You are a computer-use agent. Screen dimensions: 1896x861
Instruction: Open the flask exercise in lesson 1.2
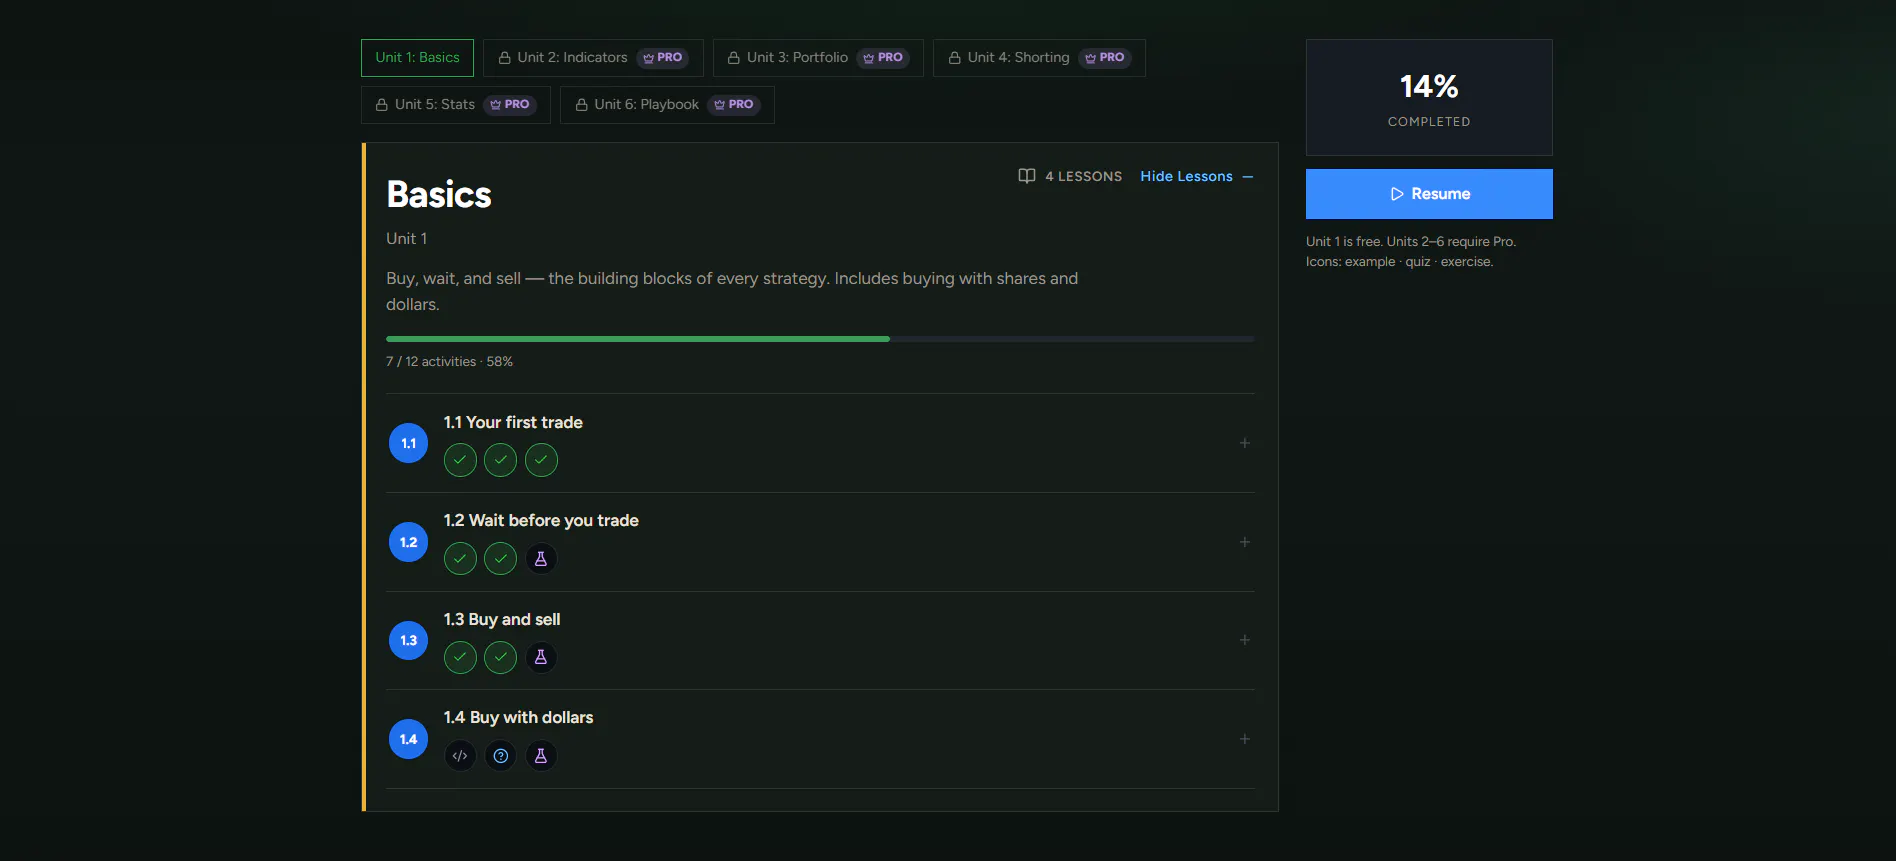pos(541,558)
